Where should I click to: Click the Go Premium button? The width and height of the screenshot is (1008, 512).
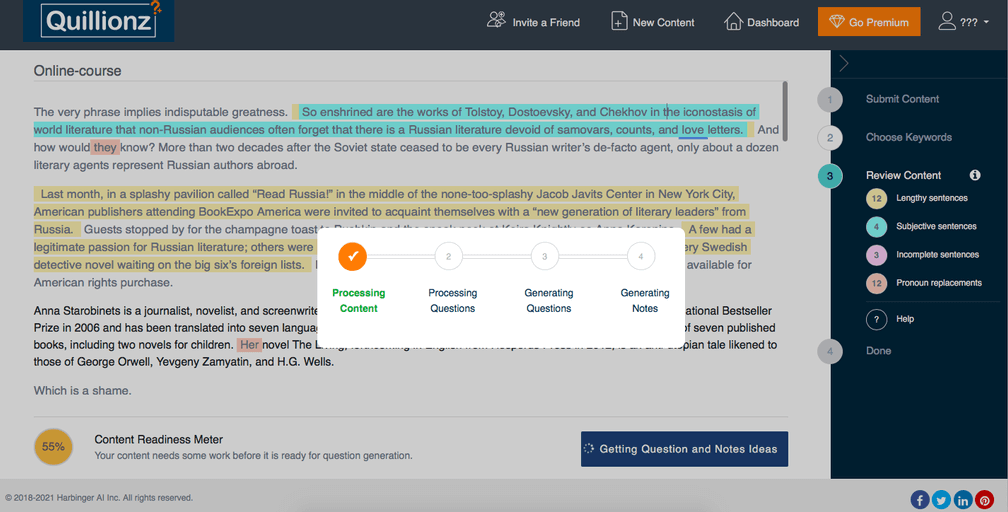[868, 22]
